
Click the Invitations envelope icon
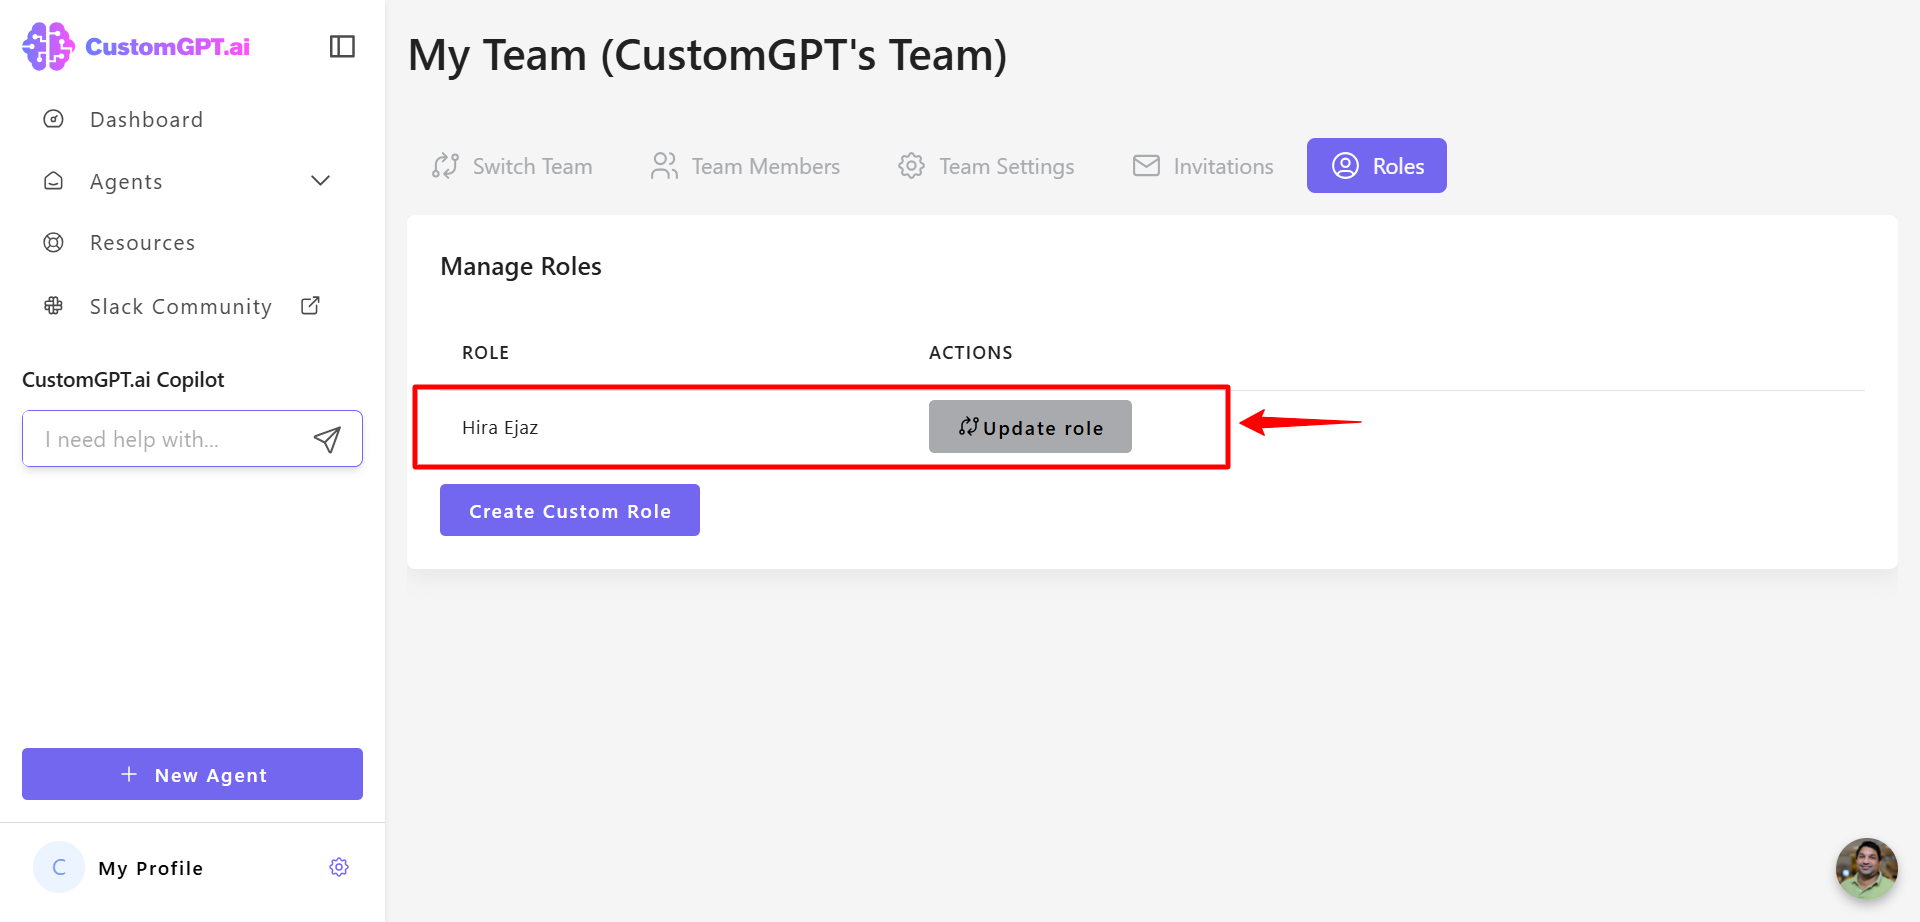pos(1146,166)
